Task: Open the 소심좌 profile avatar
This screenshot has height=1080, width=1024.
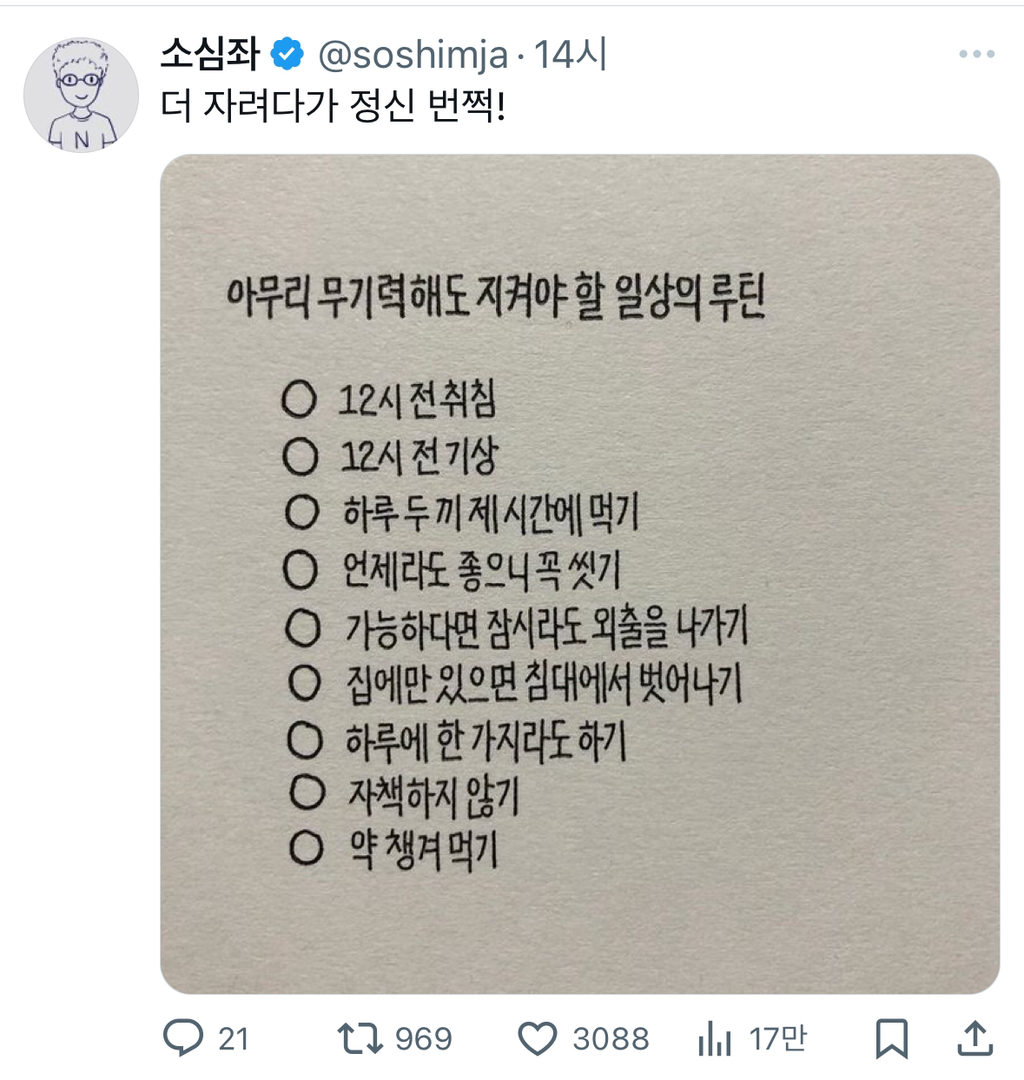Action: (x=81, y=95)
